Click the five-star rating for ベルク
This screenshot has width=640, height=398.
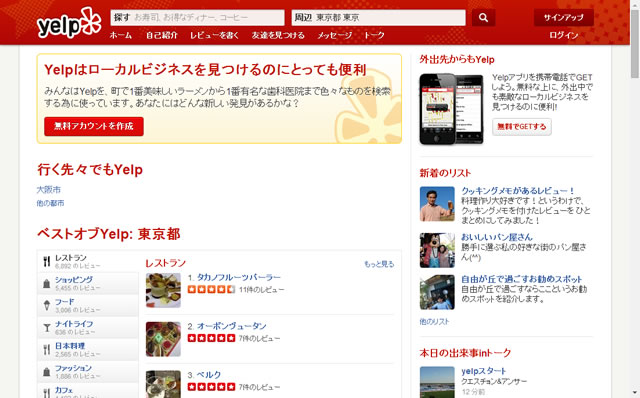click(x=211, y=387)
